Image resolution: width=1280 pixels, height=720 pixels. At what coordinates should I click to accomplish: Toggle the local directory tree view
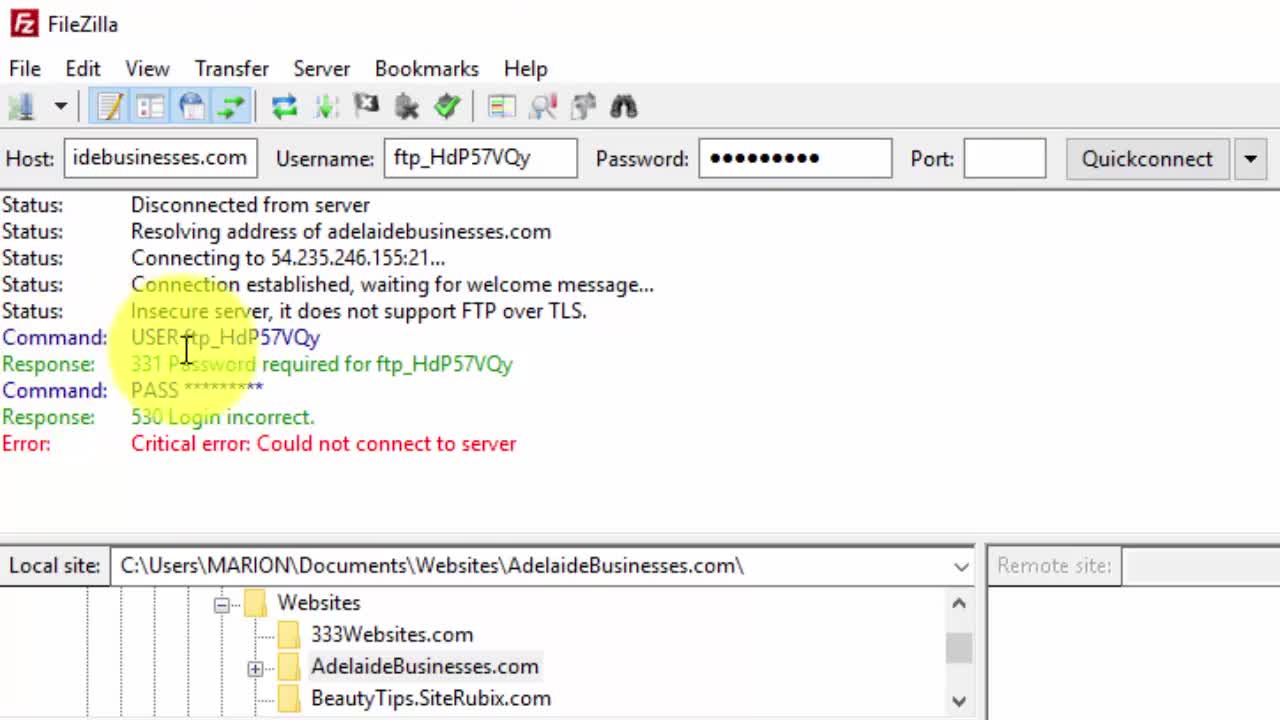(x=150, y=106)
